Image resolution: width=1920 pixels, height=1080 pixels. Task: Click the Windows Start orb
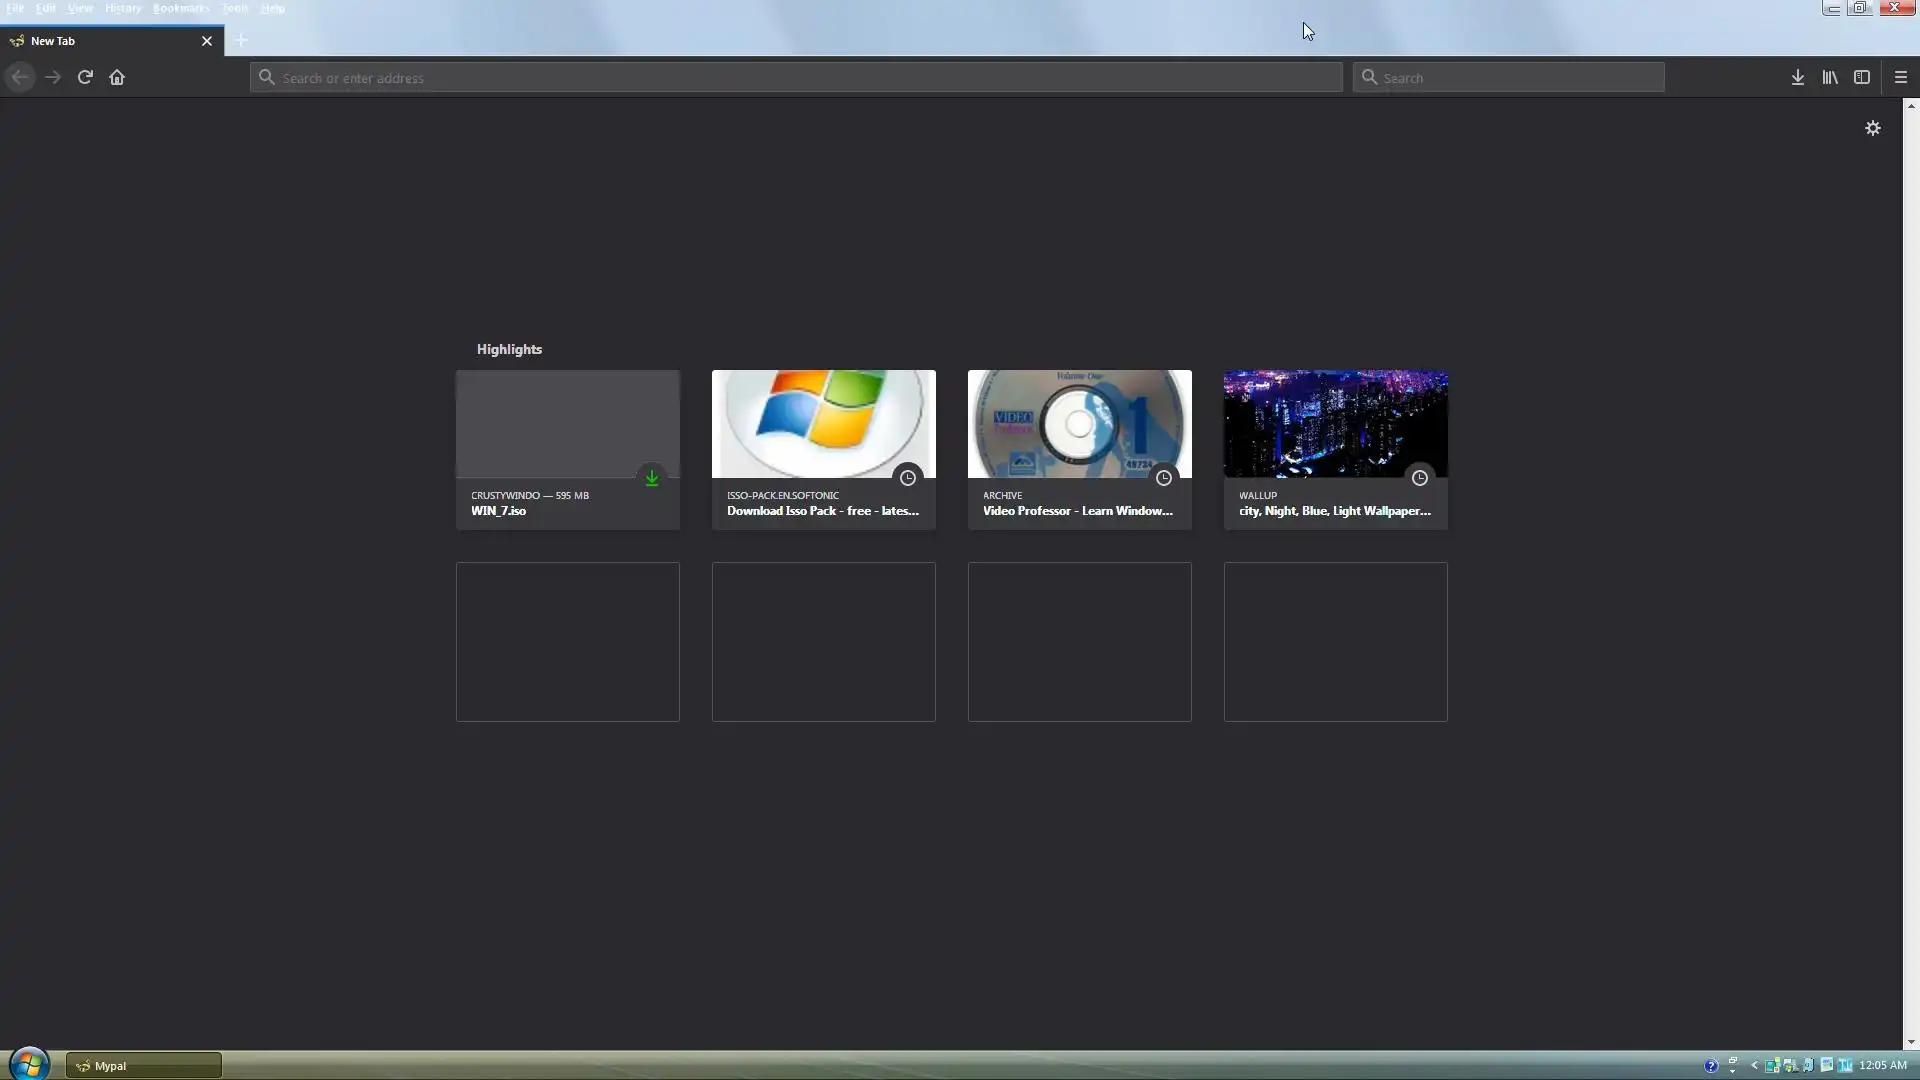click(x=29, y=1064)
